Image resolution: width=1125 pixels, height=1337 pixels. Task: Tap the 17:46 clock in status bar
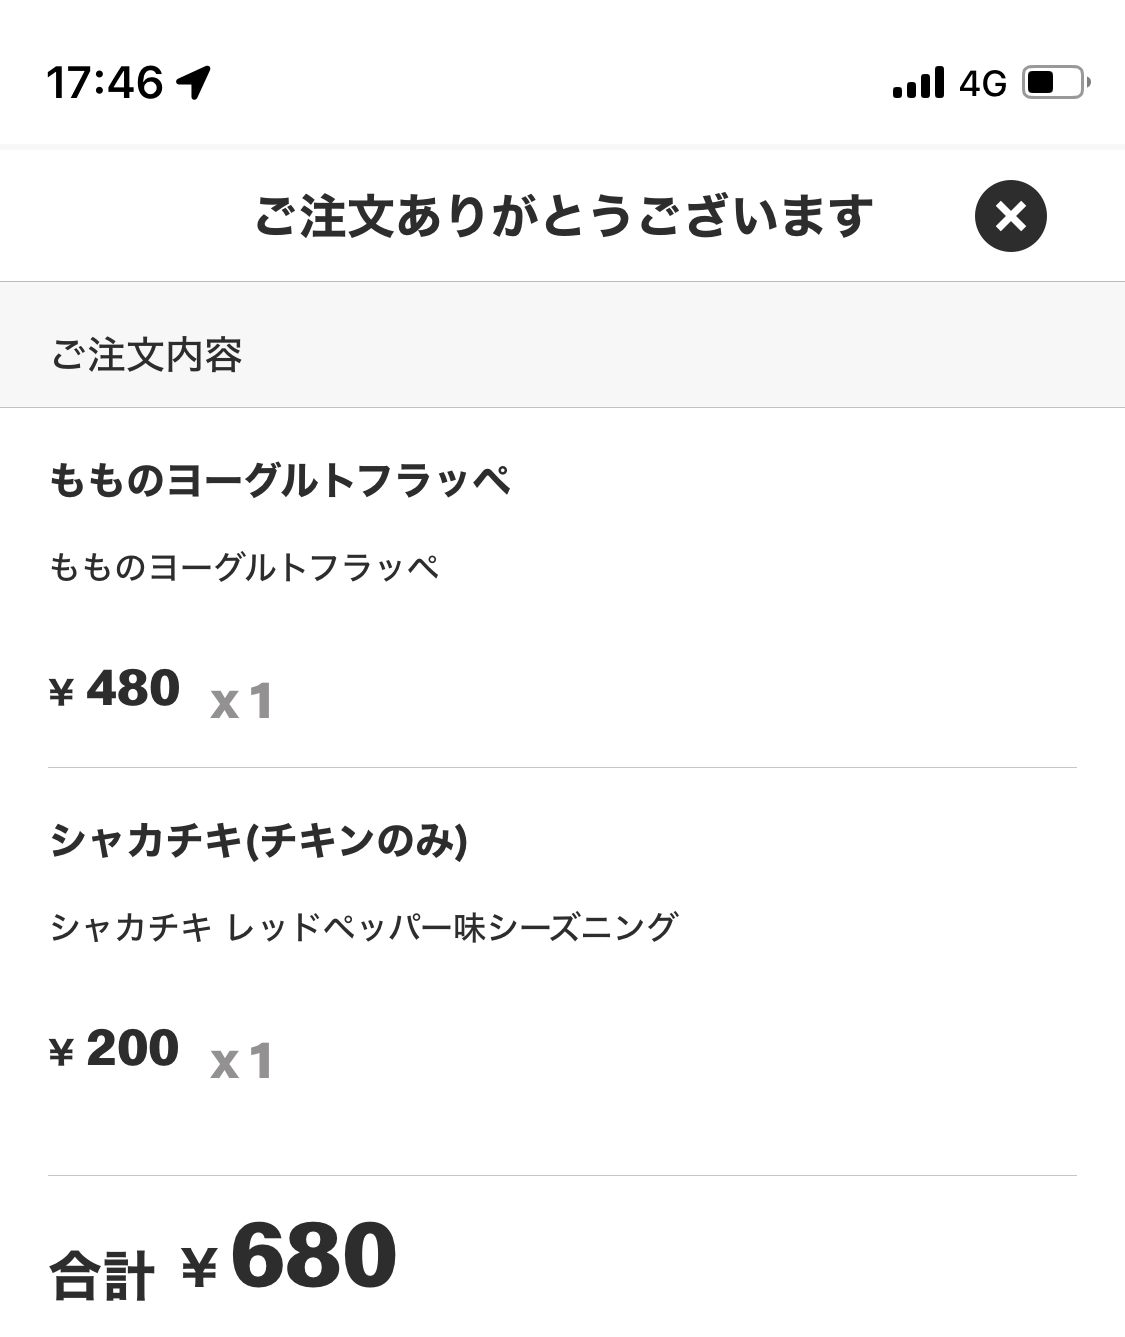click(104, 82)
